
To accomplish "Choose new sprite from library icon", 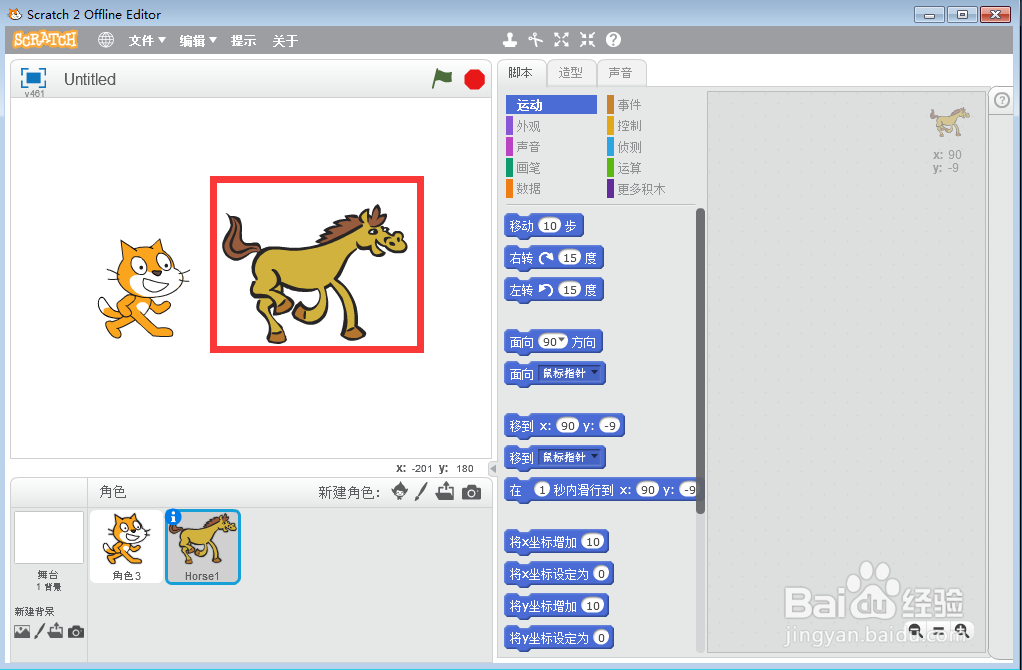I will [x=400, y=491].
